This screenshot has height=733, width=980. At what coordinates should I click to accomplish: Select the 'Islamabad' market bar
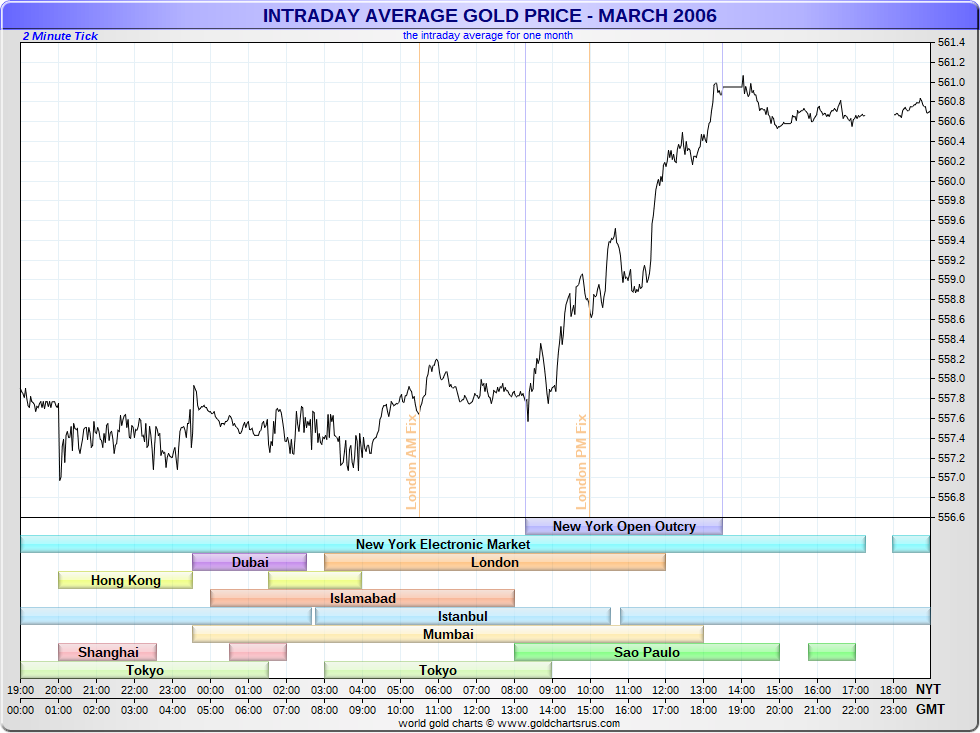[x=362, y=599]
